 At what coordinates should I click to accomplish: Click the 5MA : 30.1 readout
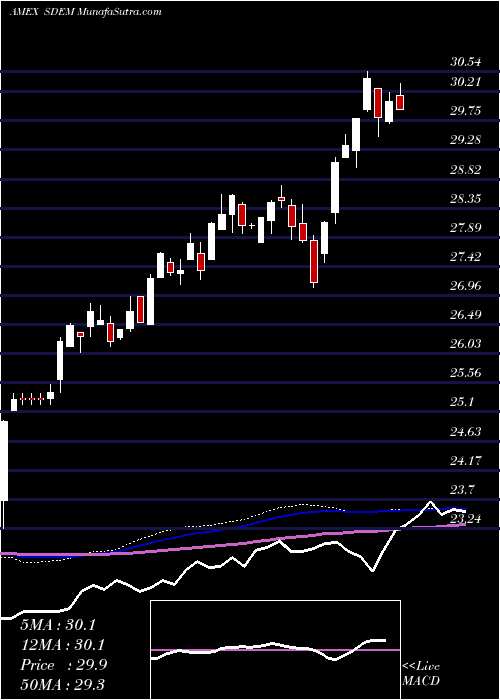point(58,625)
